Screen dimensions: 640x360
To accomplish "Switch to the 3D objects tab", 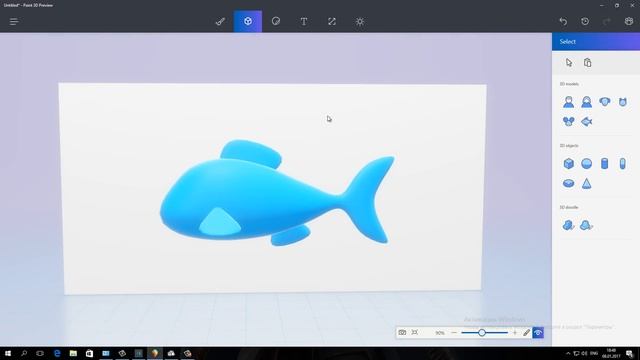I will pyautogui.click(x=248, y=22).
